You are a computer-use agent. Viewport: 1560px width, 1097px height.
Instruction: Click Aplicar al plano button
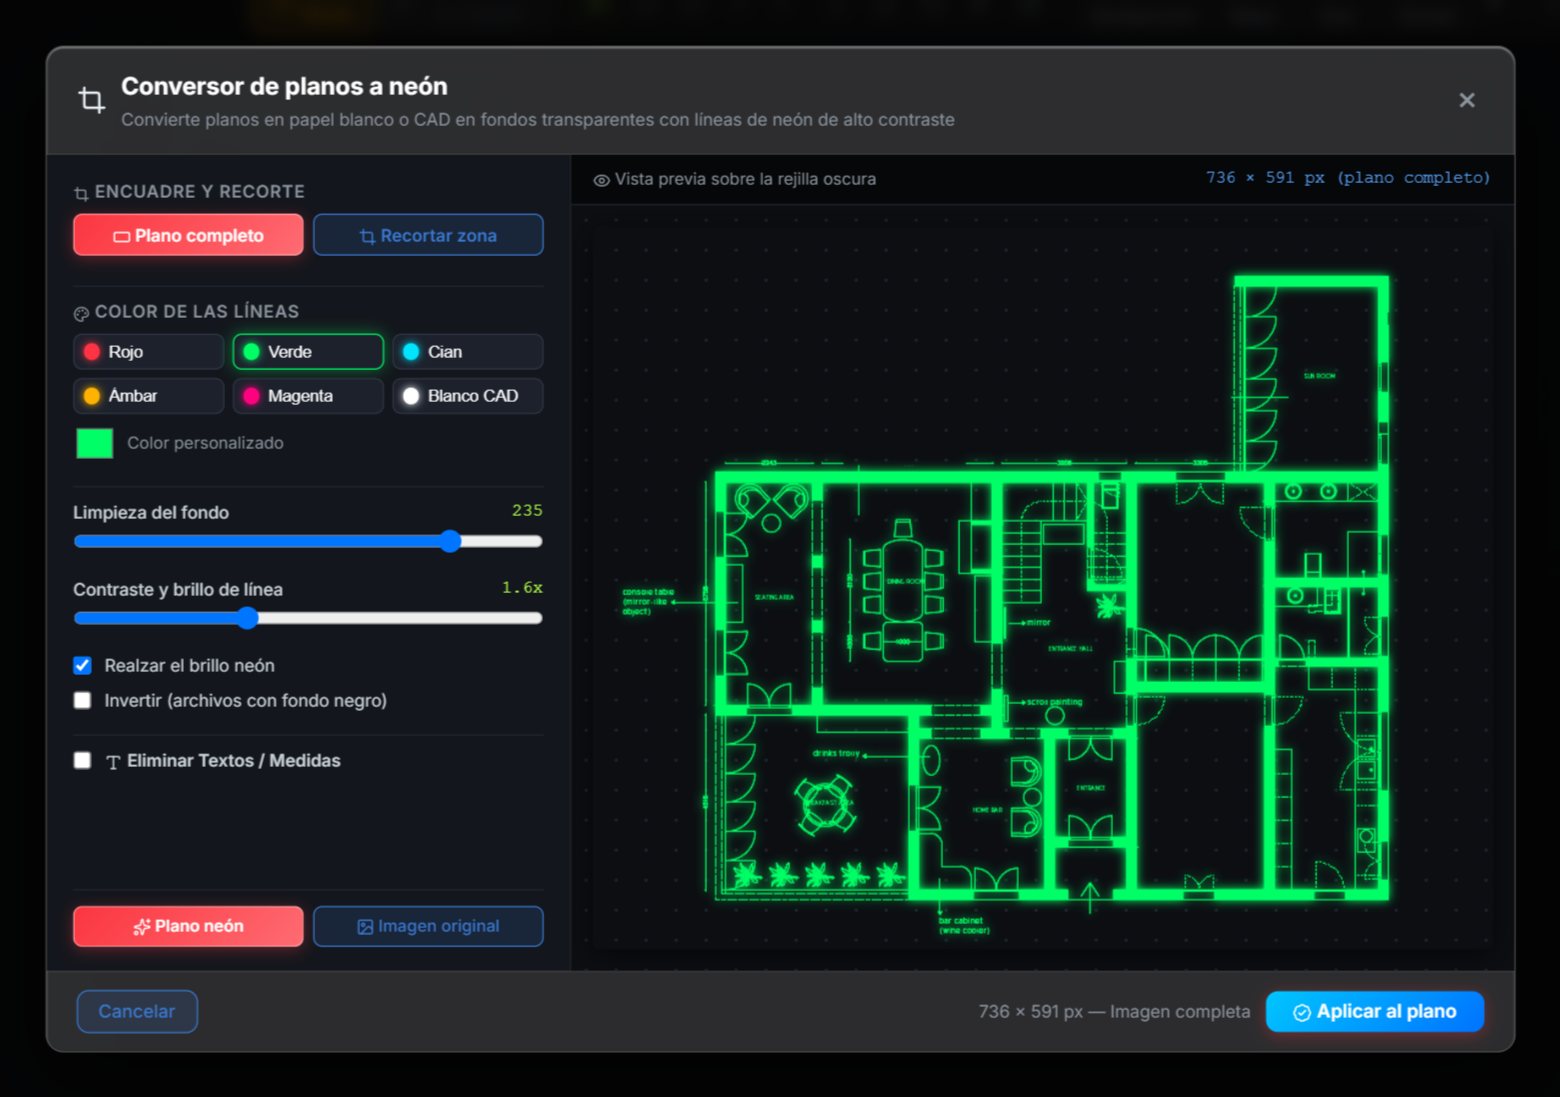[1374, 1011]
